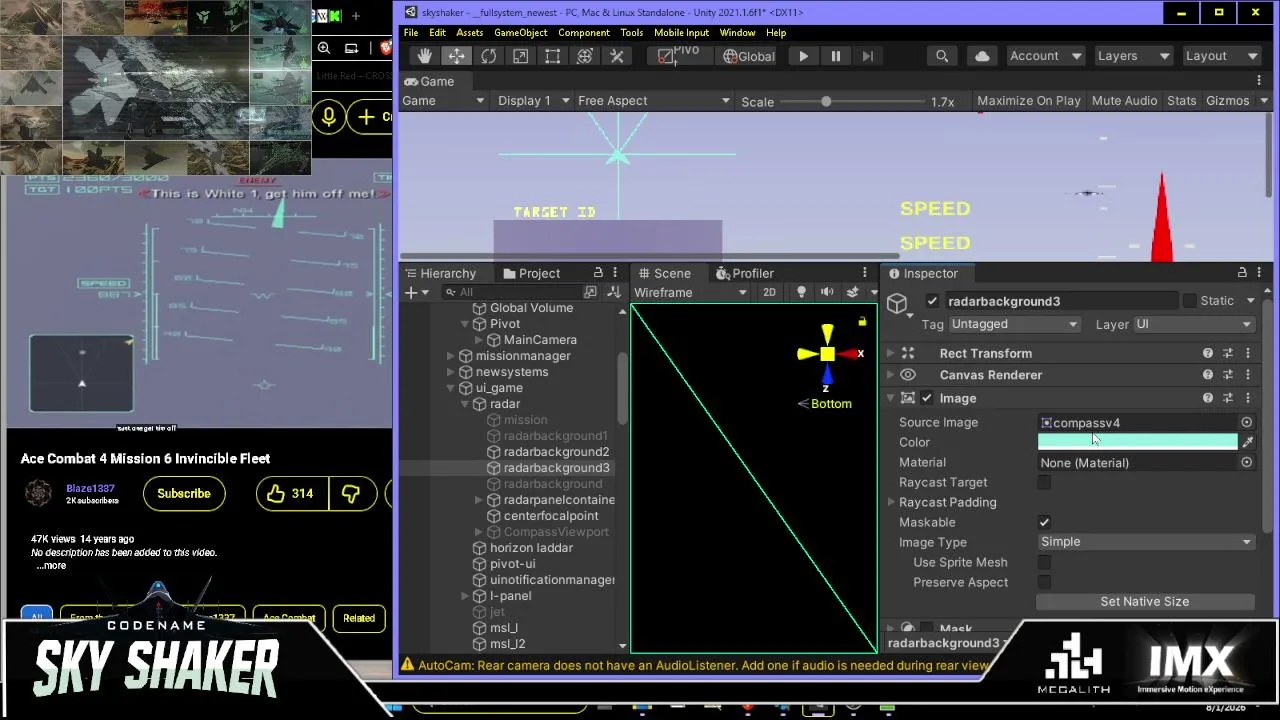This screenshot has height=720, width=1280.
Task: Open Canvas Renderer more options menu
Action: tap(1247, 375)
